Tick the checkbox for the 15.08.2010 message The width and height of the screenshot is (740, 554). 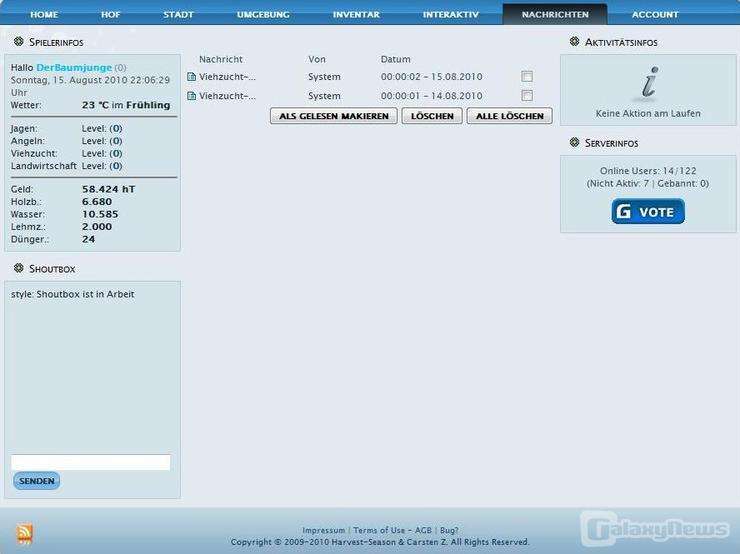[x=527, y=77]
